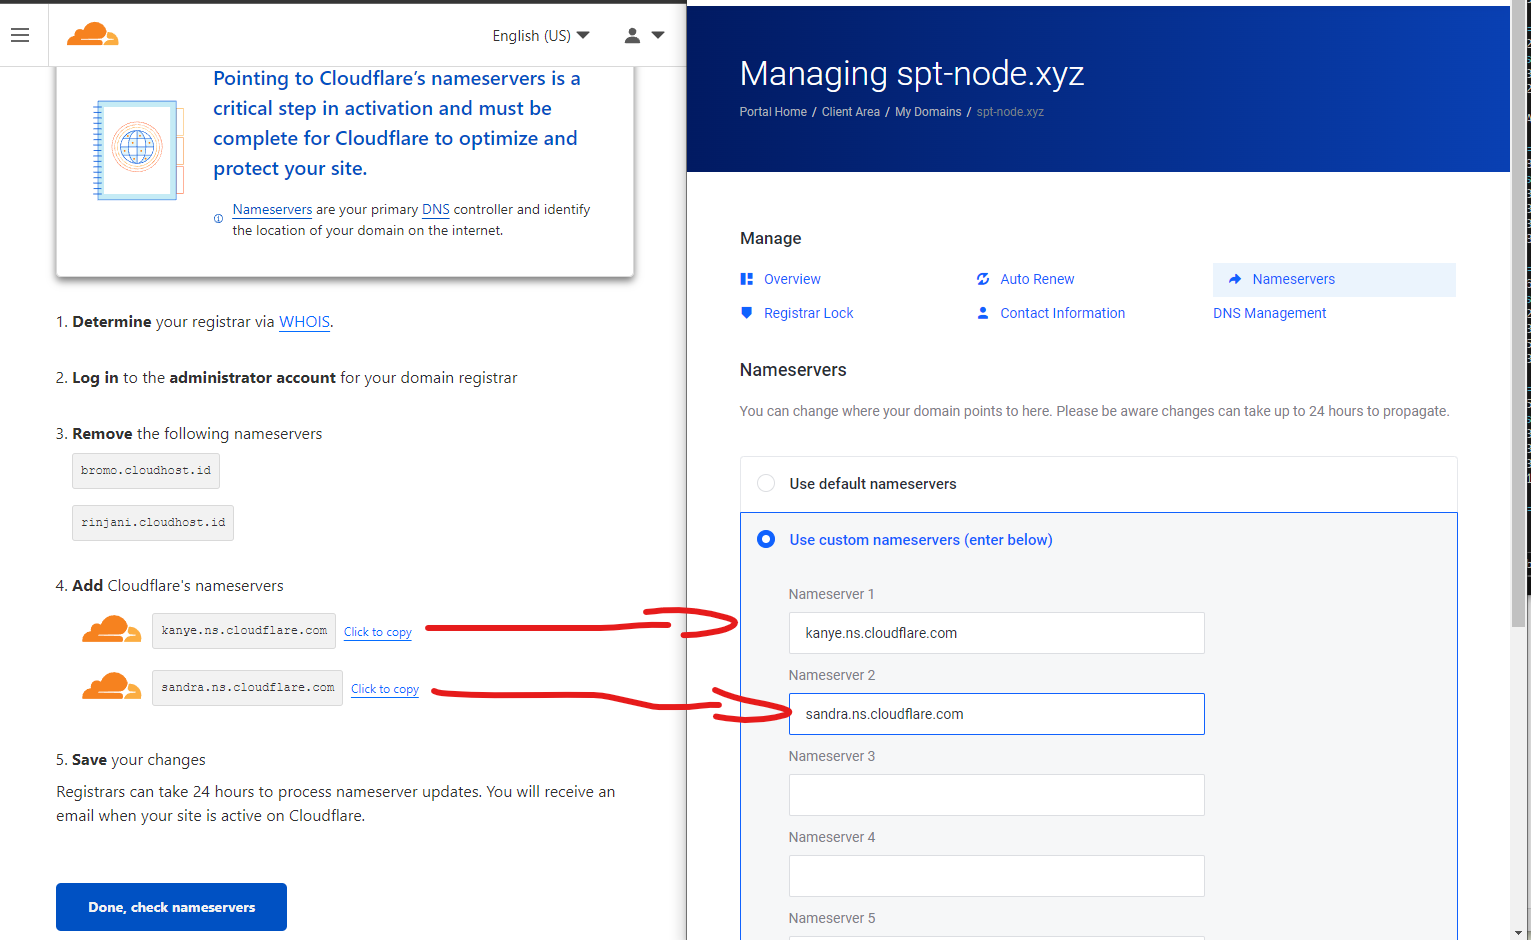Go to My Domains breadcrumb

(x=927, y=112)
